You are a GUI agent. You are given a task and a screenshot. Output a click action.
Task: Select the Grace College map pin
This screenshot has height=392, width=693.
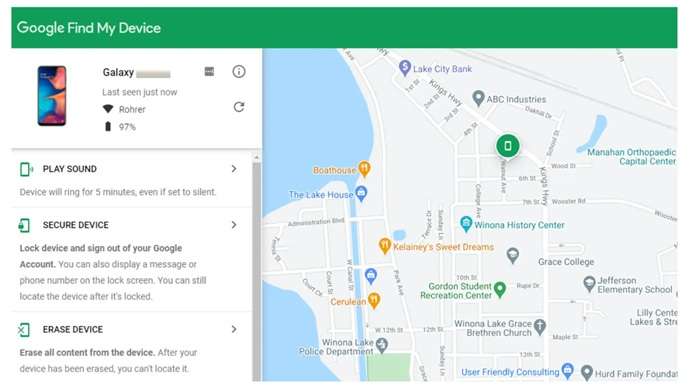coord(512,255)
